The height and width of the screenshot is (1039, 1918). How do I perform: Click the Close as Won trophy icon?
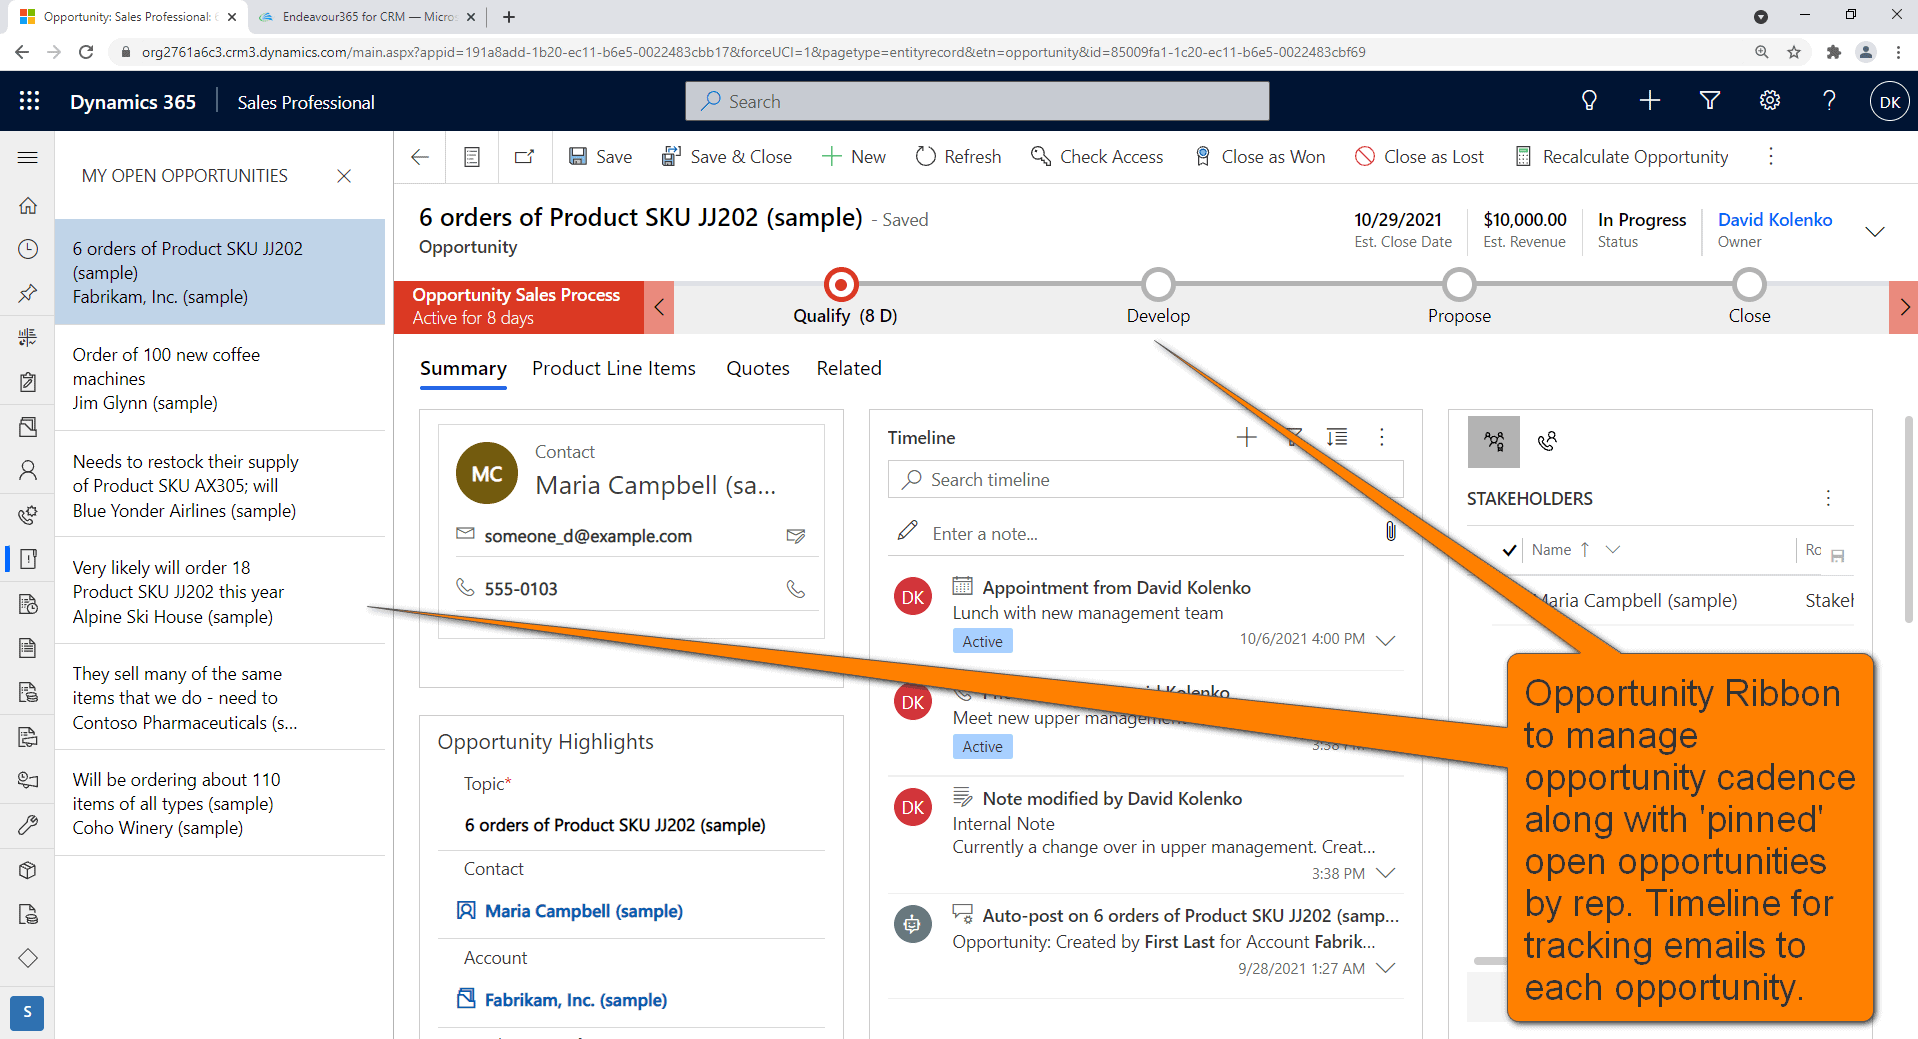1203,157
